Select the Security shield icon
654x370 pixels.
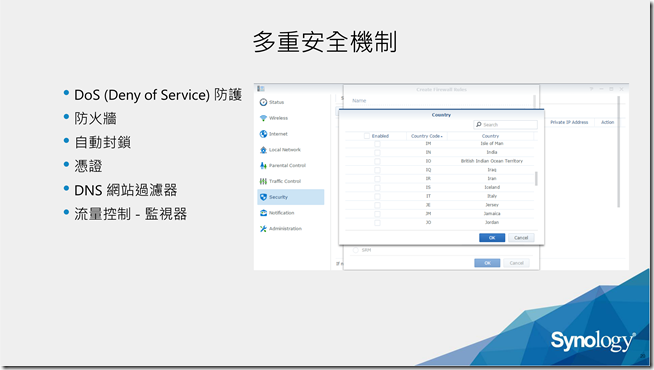(263, 197)
